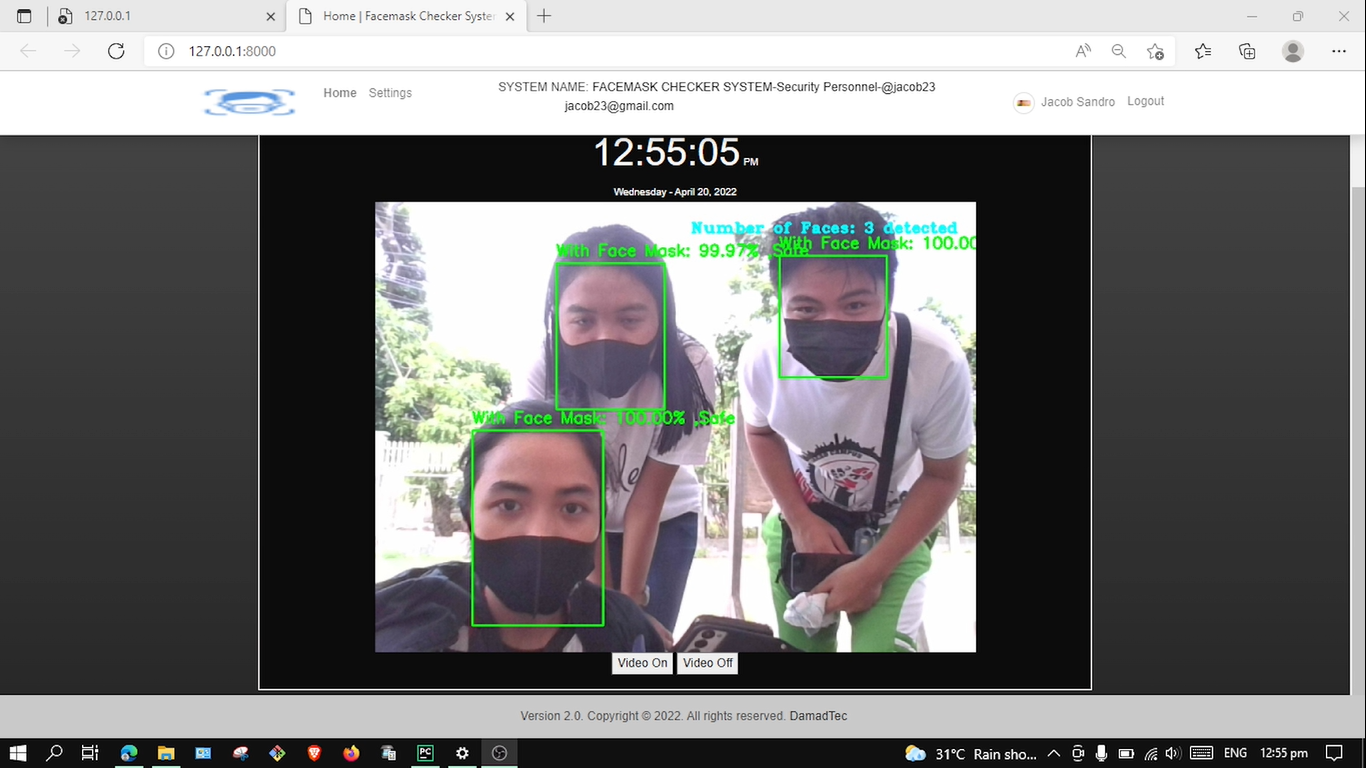Turn the video feed on
Screen dimensions: 1366x768
tap(642, 663)
